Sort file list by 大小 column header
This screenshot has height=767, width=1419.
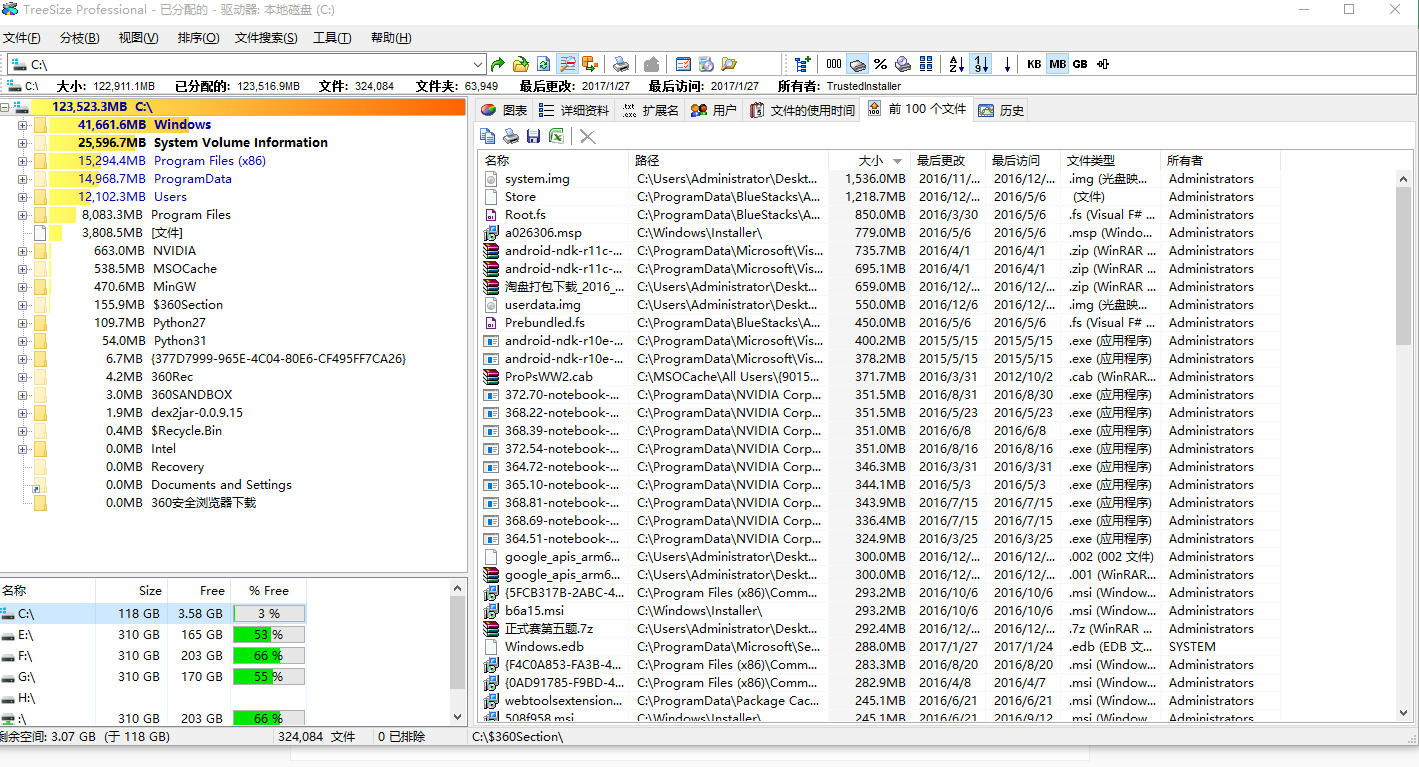coord(870,160)
